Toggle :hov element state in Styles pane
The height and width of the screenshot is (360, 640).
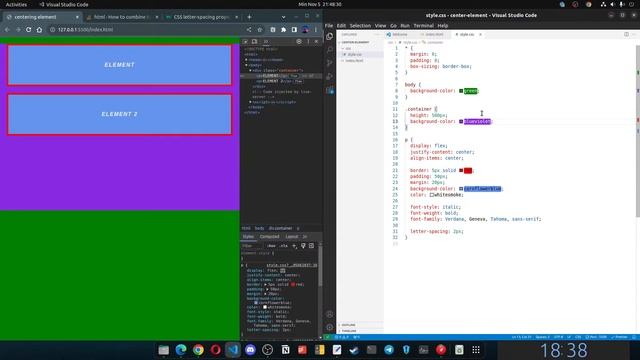tap(271, 246)
